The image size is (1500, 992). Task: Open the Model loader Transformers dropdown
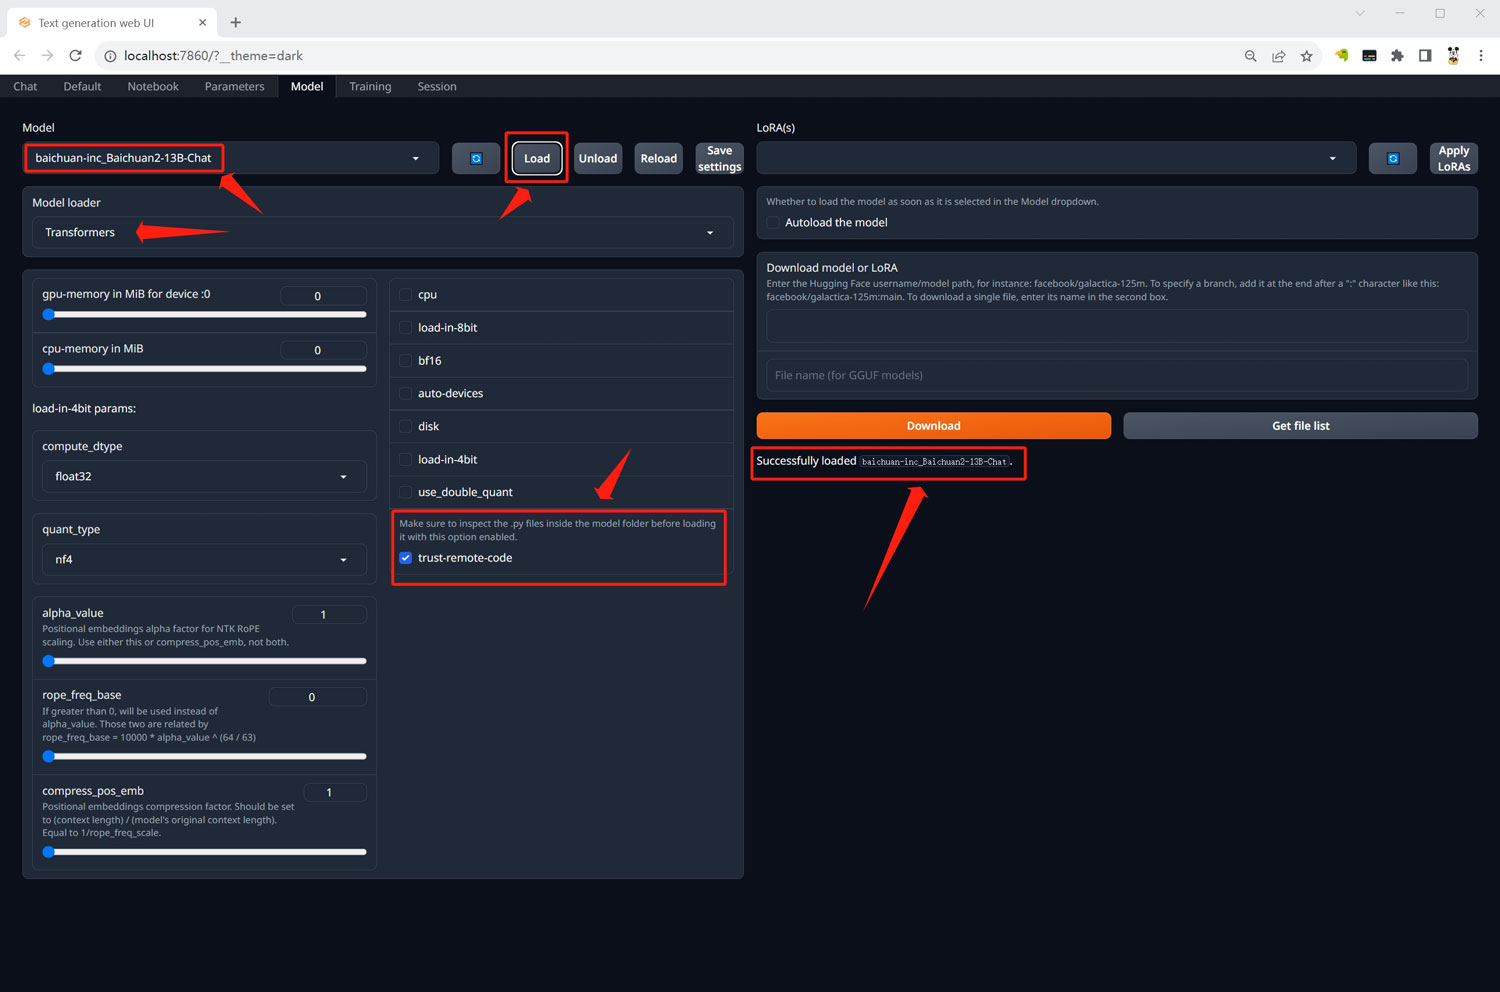coord(383,233)
